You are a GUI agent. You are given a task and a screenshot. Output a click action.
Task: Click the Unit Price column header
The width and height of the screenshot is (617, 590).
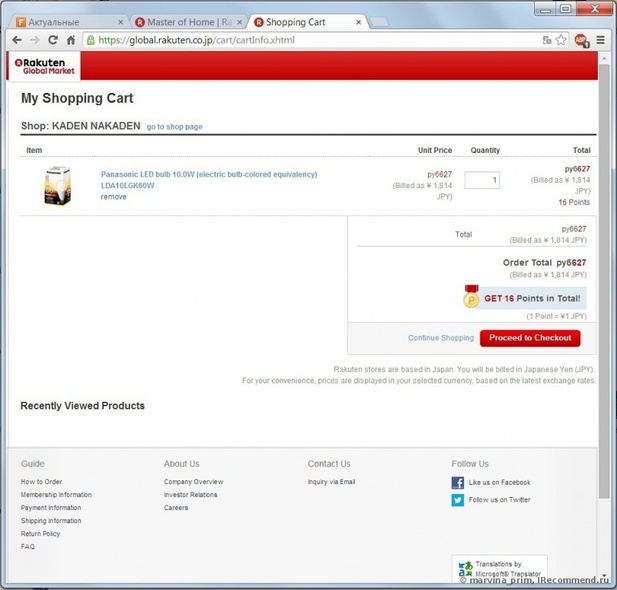pyautogui.click(x=435, y=150)
